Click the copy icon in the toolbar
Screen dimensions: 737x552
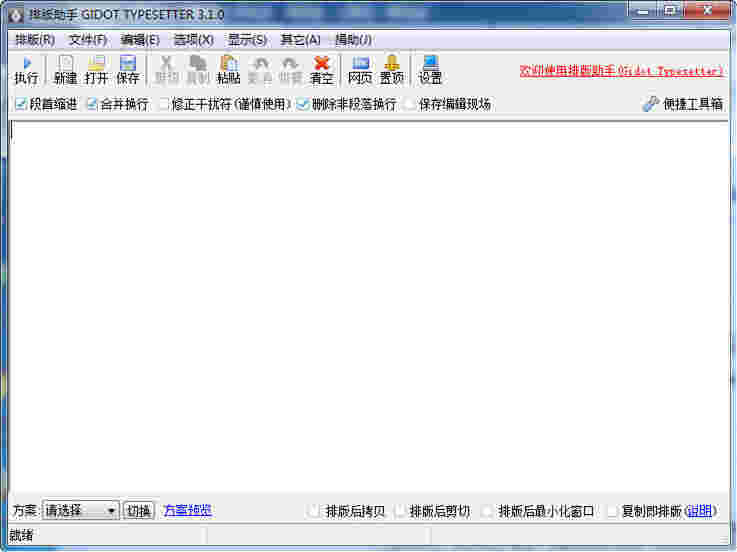[x=197, y=70]
